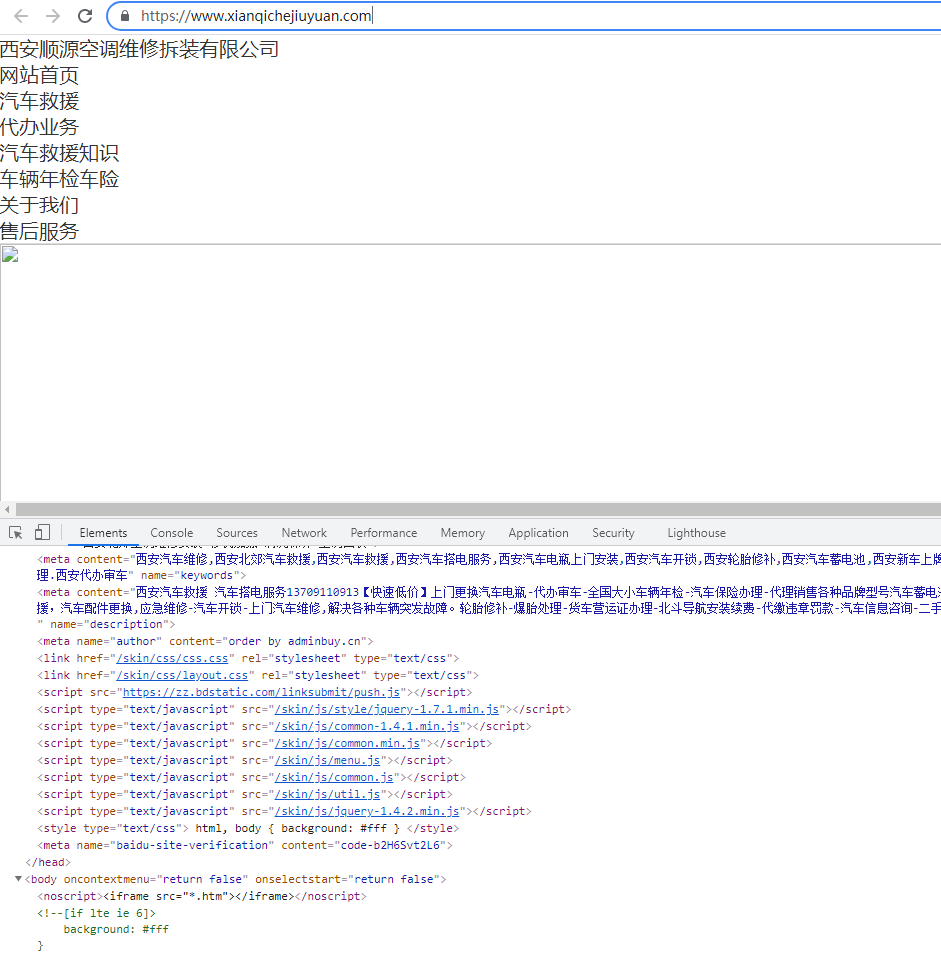Viewport: 941px width, 955px height.
Task: Follow the jquery-1.7.1.min.js script link
Action: pyautogui.click(x=386, y=709)
